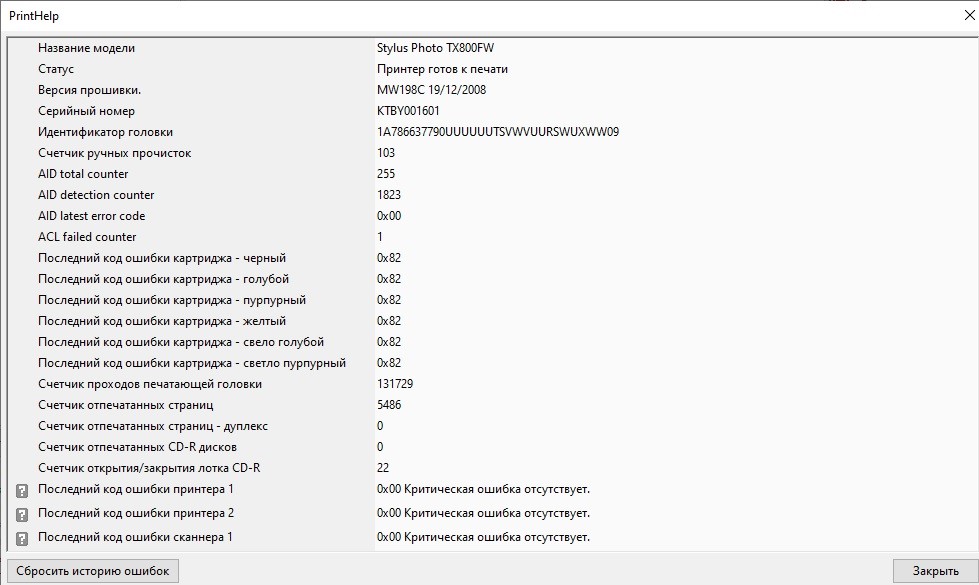Select the Статус label
The width and height of the screenshot is (979, 585).
coord(56,69)
